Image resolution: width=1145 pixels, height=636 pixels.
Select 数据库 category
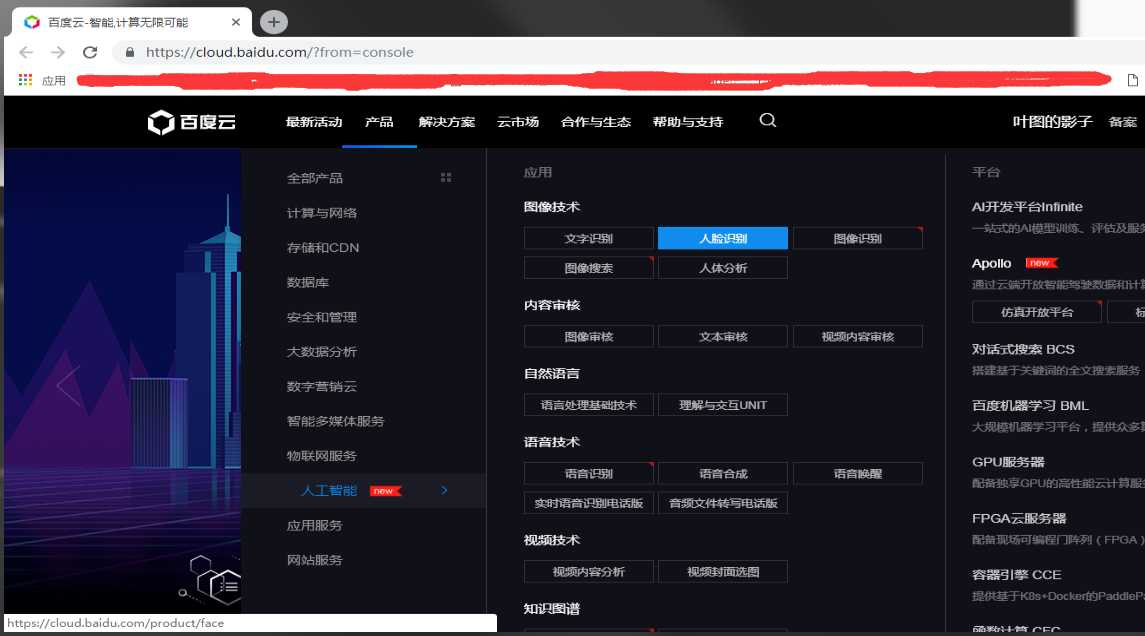pyautogui.click(x=307, y=283)
